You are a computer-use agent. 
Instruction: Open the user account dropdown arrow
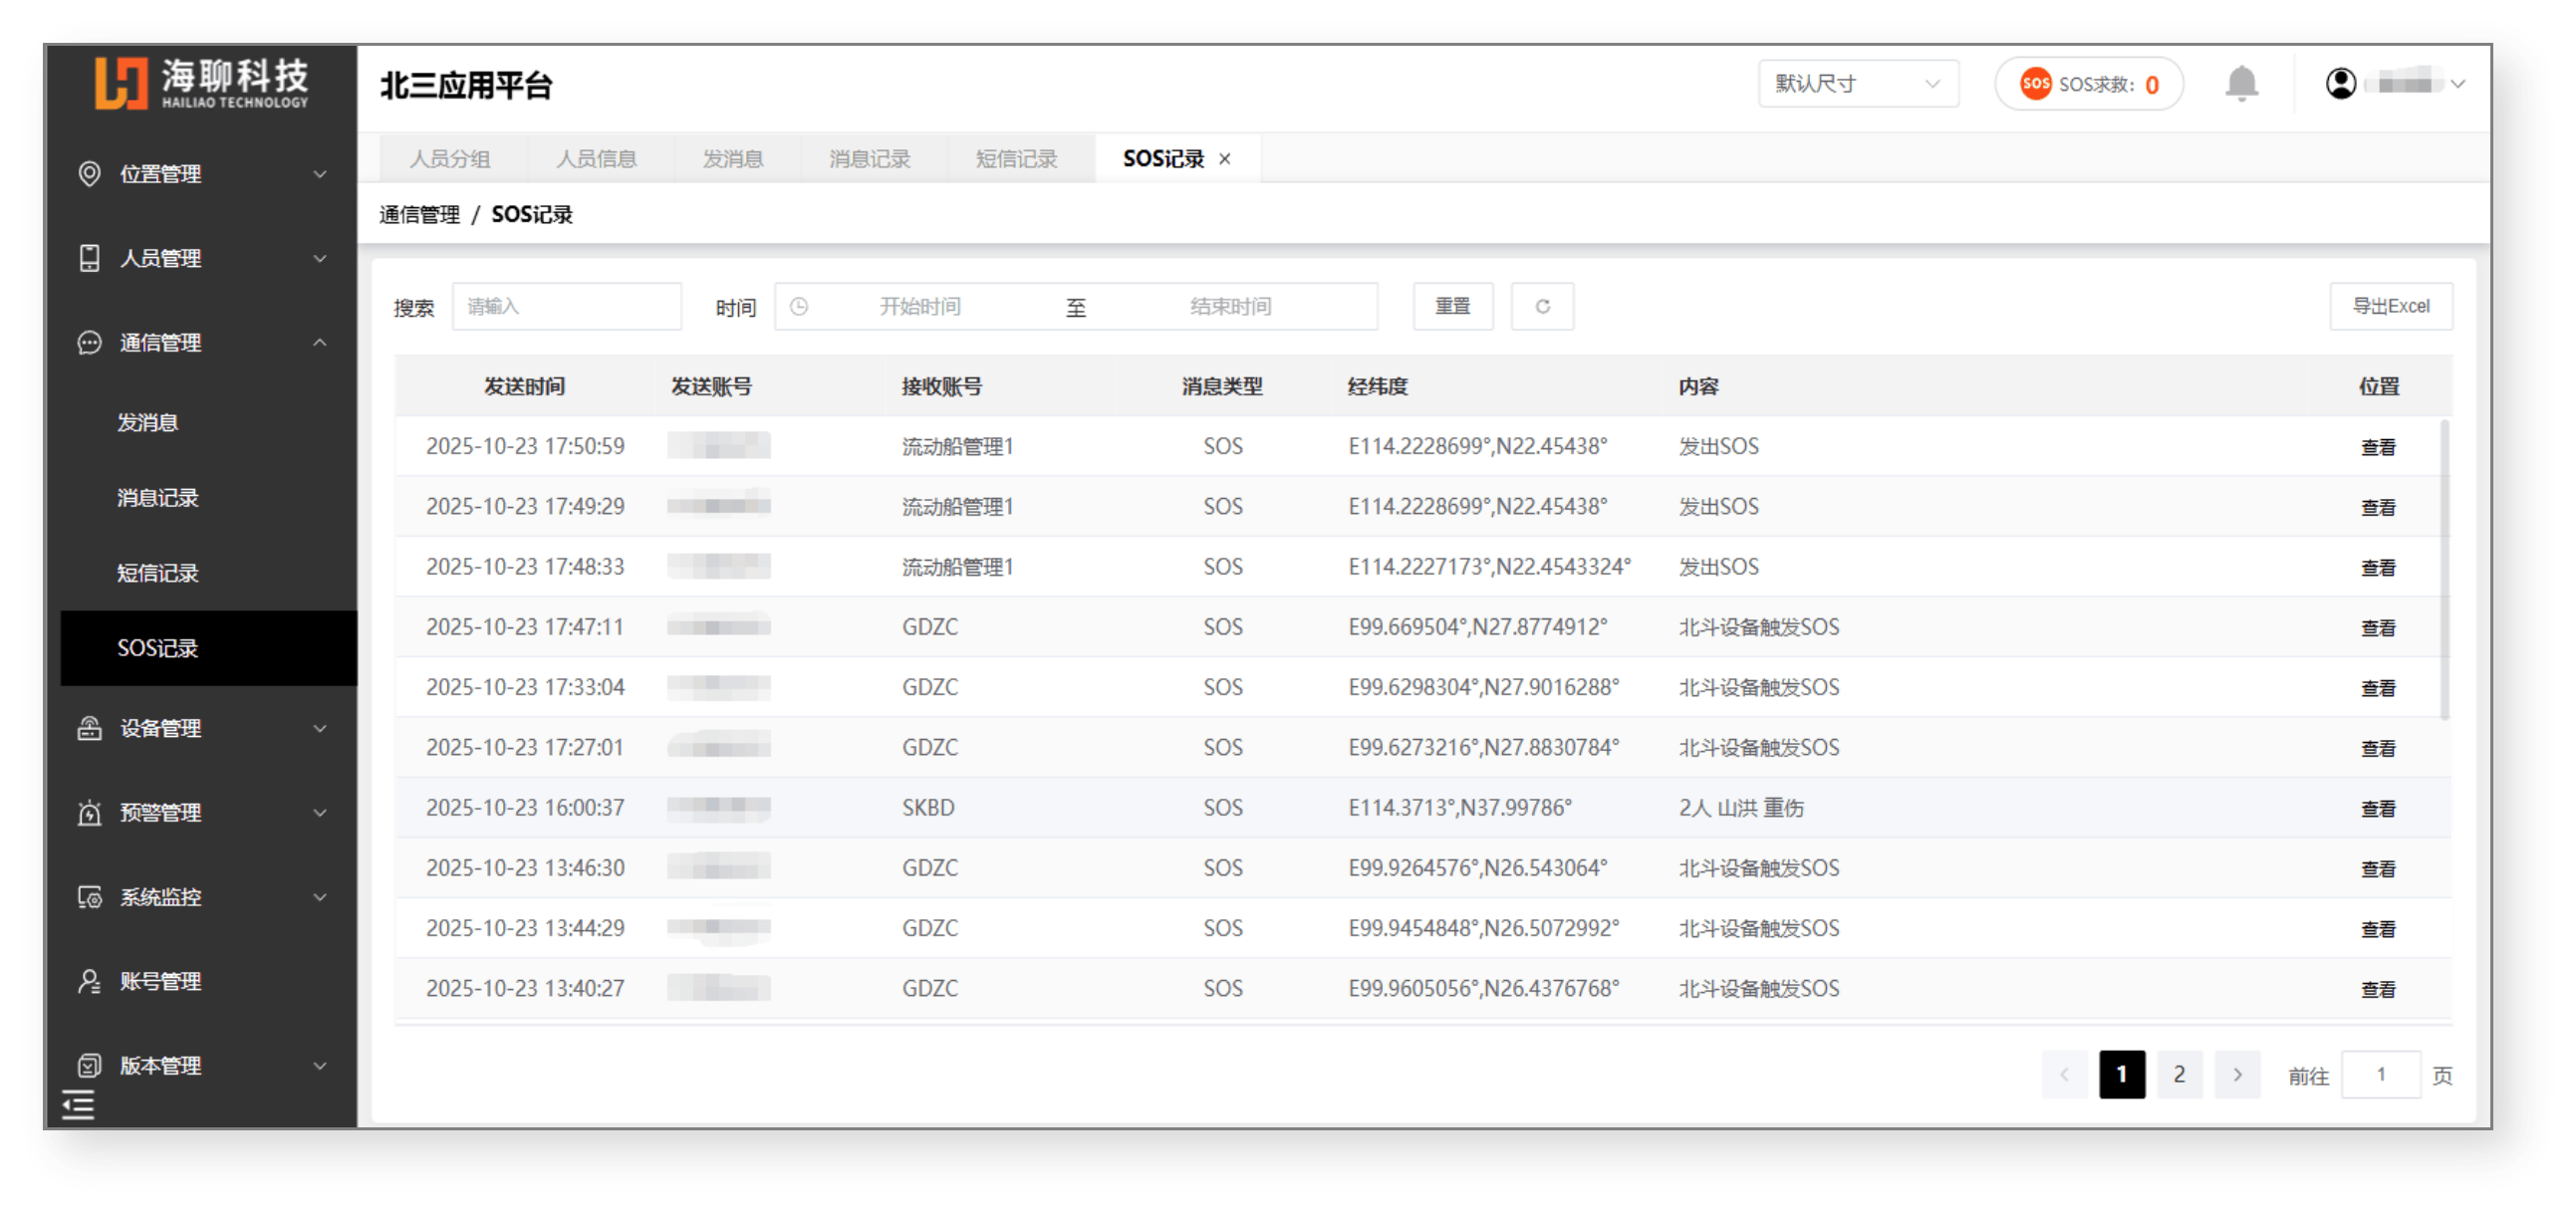pos(2457,84)
